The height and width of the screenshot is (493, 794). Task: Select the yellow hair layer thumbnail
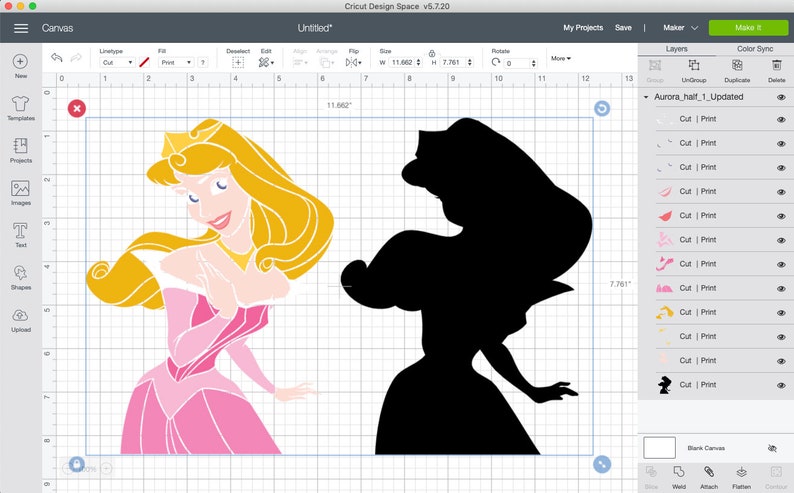pos(664,312)
